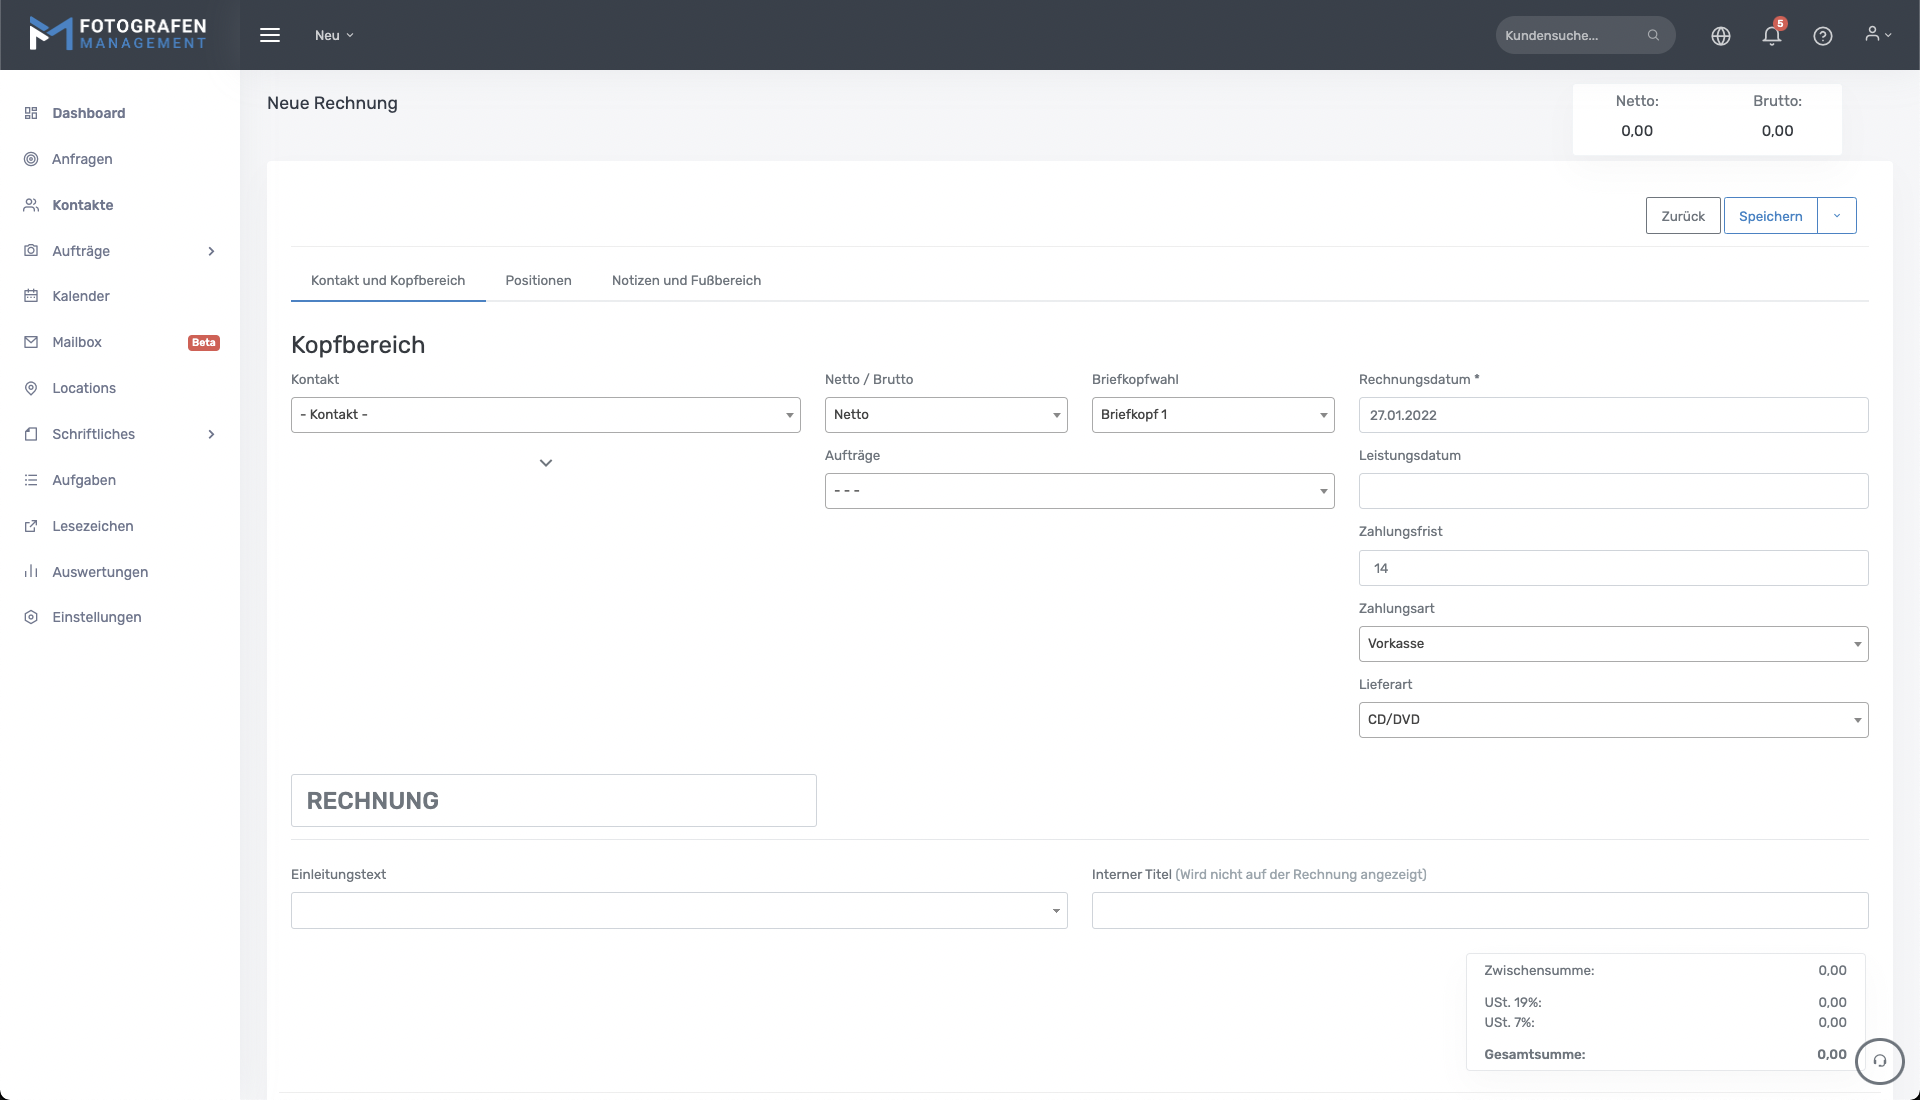This screenshot has height=1100, width=1920.
Task: Click the Dashboard sidebar icon
Action: pos(31,113)
